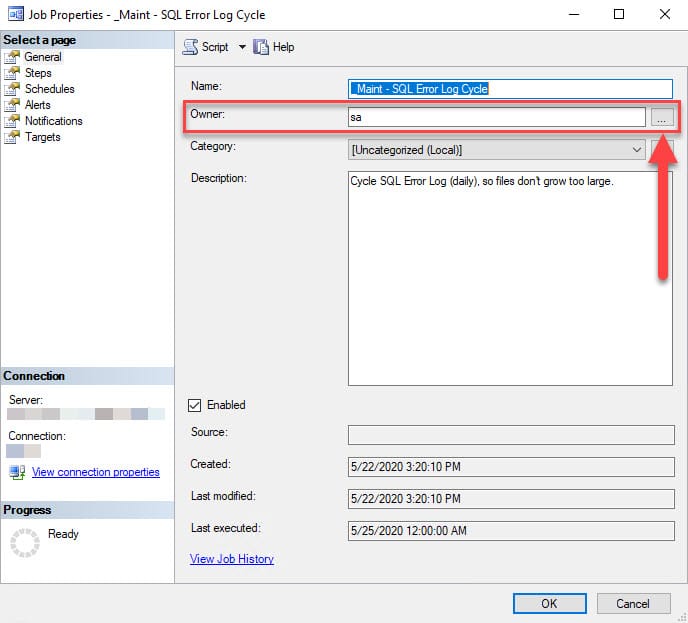Click the connection properties icon
This screenshot has width=688, height=623.
click(18, 472)
